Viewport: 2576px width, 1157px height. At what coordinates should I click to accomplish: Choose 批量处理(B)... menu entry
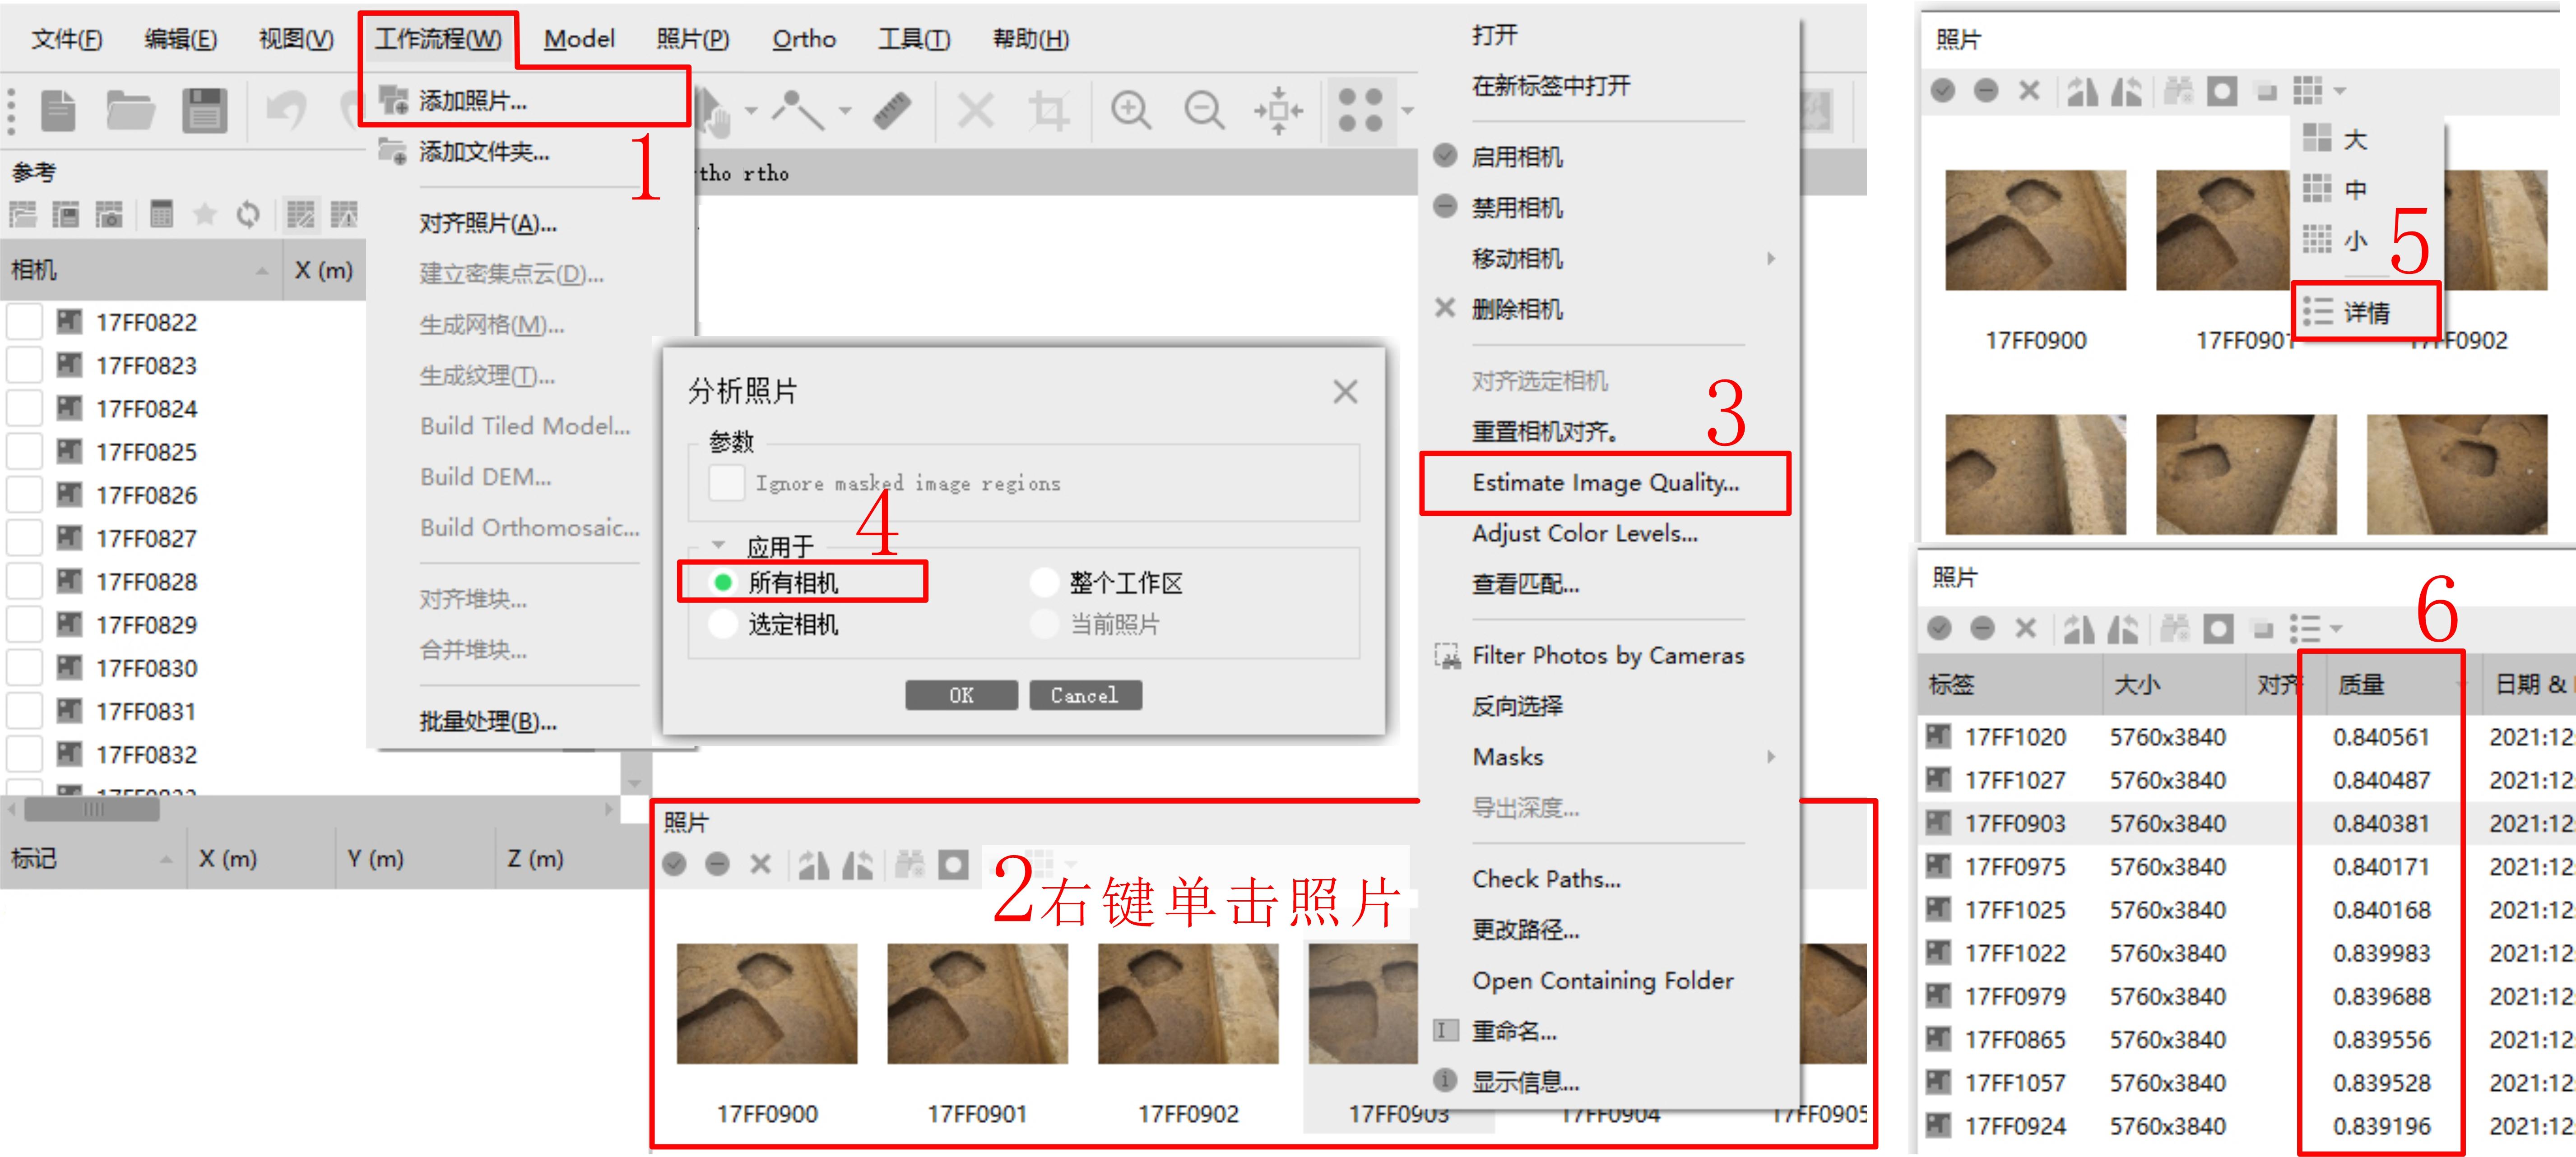click(488, 721)
